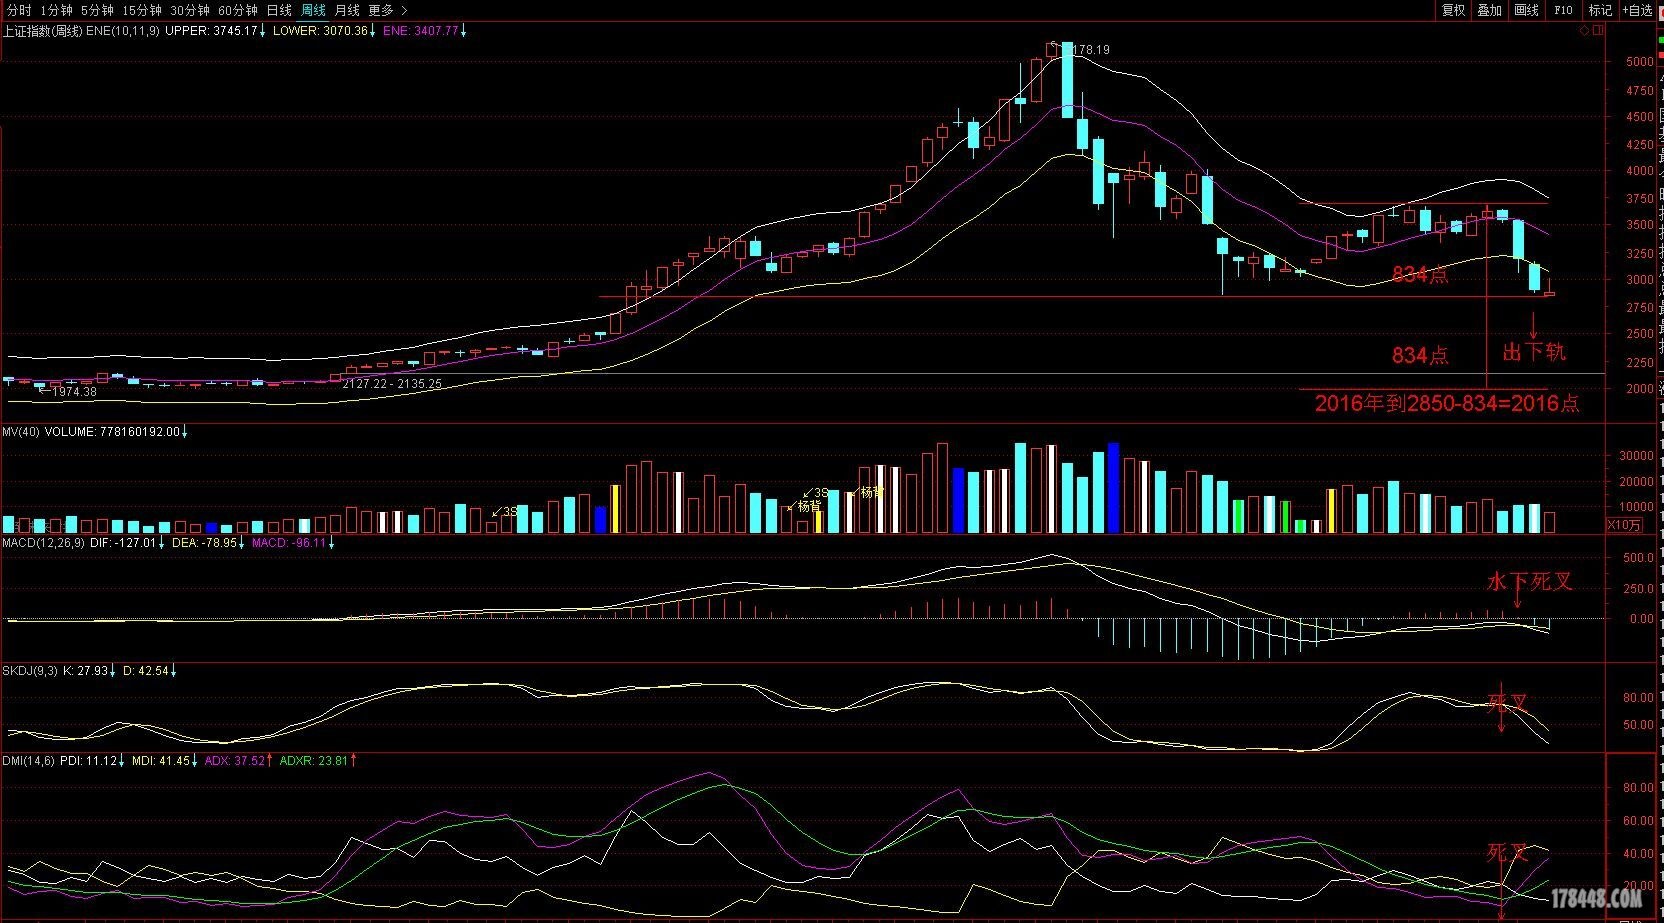
Task: Click the X10万 volume unit label
Action: coord(1625,524)
